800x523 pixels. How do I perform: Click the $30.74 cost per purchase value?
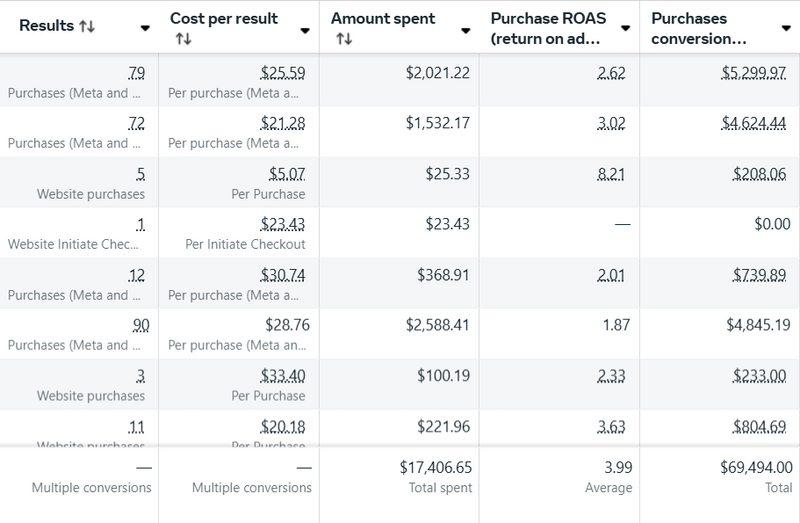[x=282, y=275]
